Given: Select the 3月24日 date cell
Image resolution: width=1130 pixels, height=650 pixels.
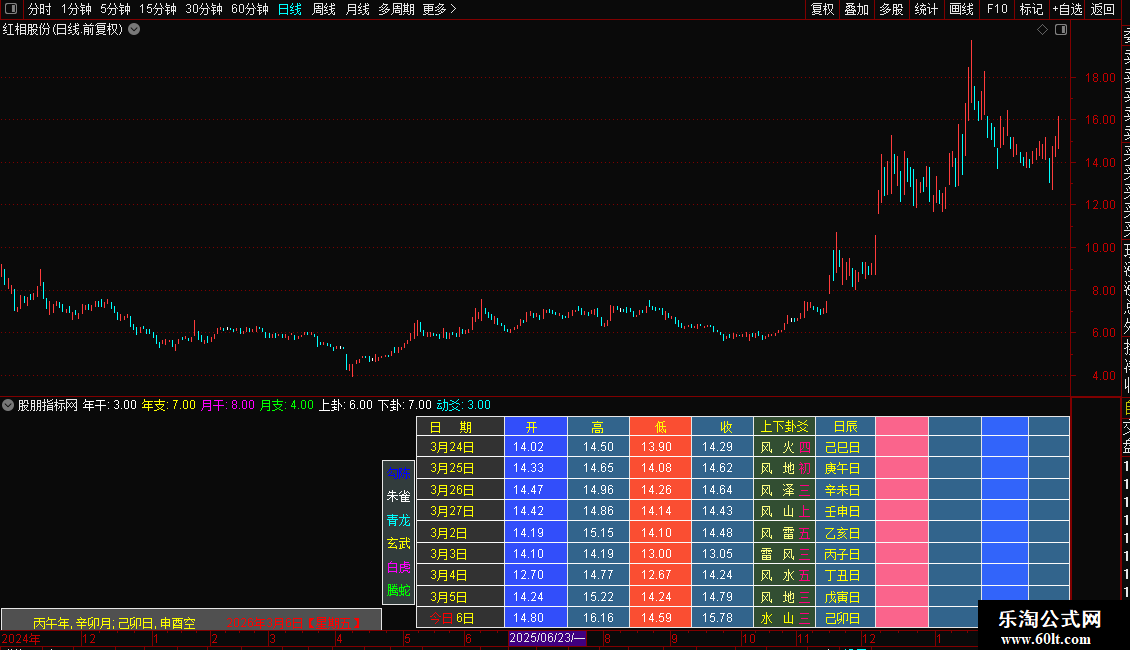Looking at the screenshot, I should coord(461,447).
